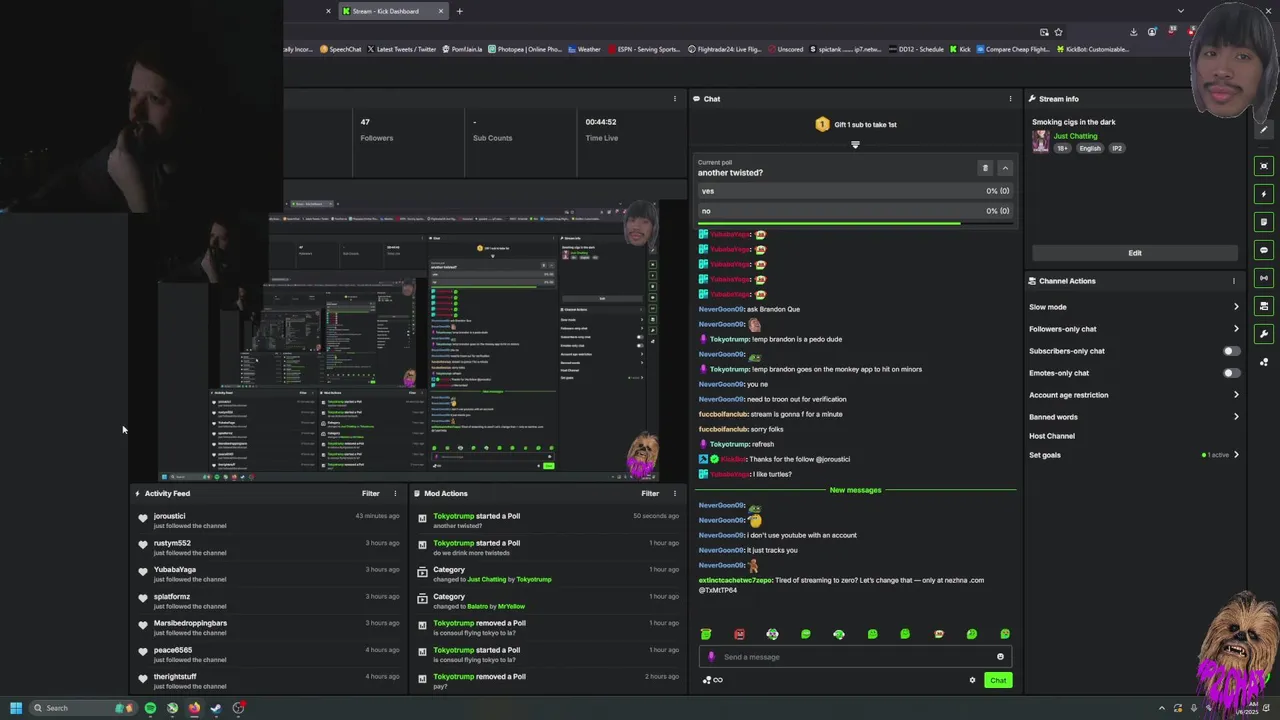This screenshot has height=720, width=1280.
Task: Vote no in the current poll
Action: pos(855,211)
